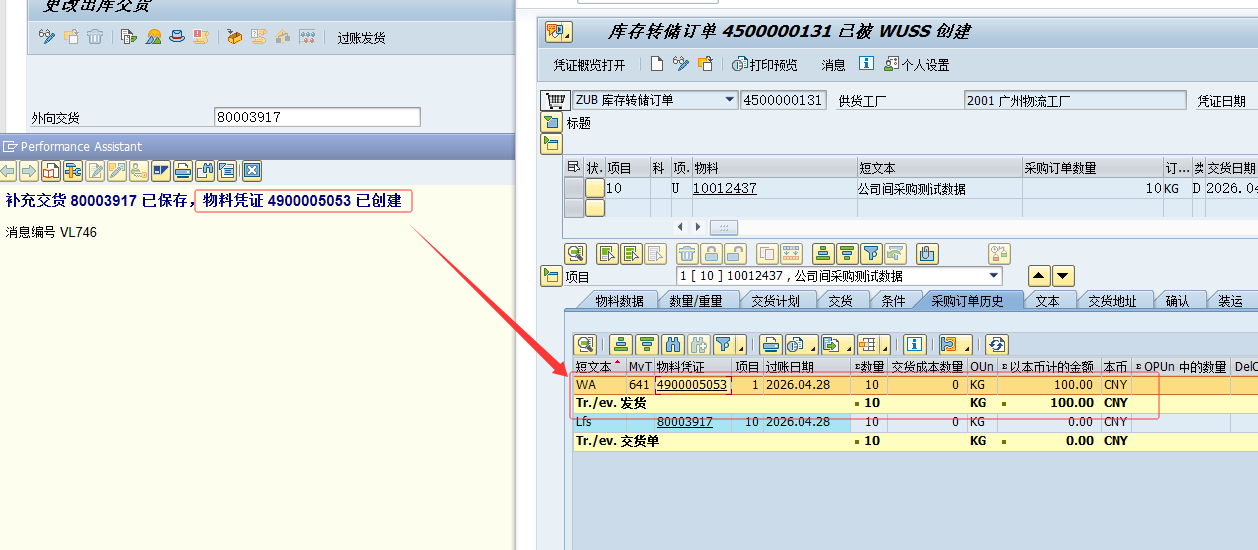Viewport: 1258px width, 550px height.
Task: Click the print icon in Performance Assistant
Action: 184,170
